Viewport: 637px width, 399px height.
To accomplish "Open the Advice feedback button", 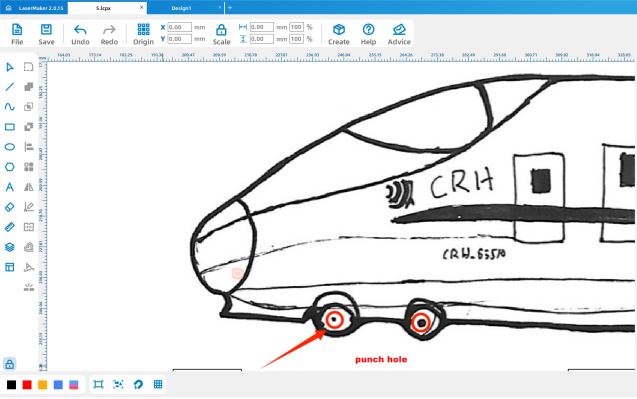I will (399, 34).
